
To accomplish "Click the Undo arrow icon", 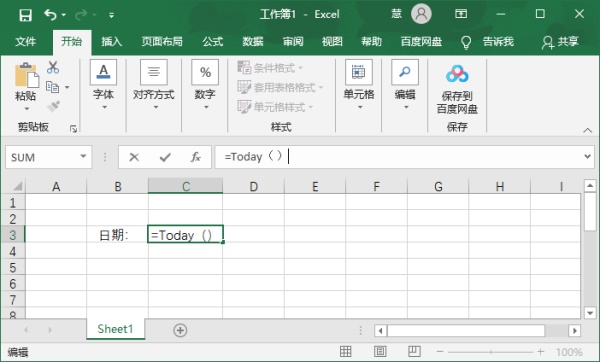I will (x=50, y=15).
